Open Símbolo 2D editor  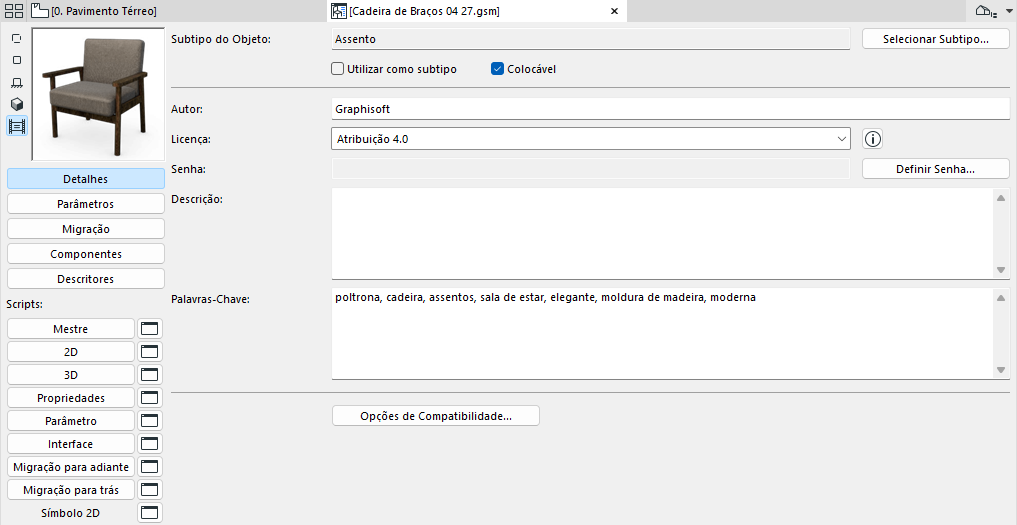tap(71, 513)
